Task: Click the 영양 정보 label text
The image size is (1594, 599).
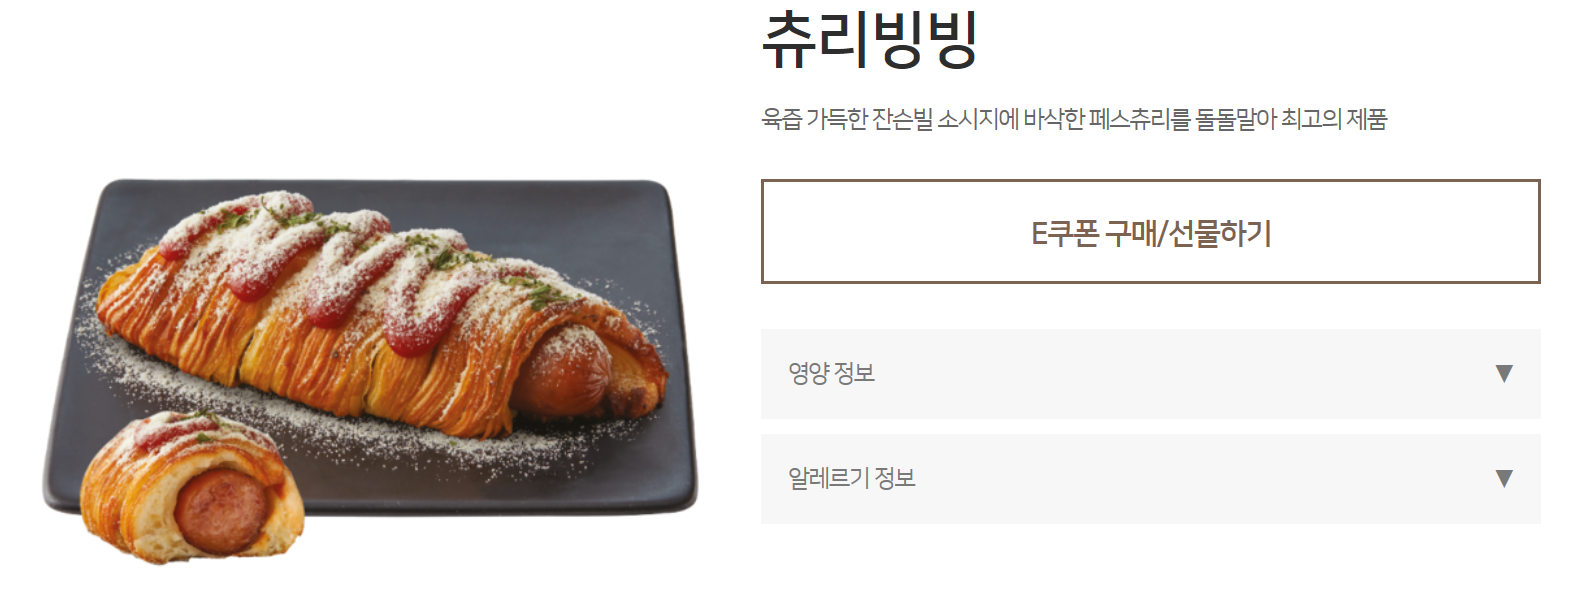Action: click(831, 374)
